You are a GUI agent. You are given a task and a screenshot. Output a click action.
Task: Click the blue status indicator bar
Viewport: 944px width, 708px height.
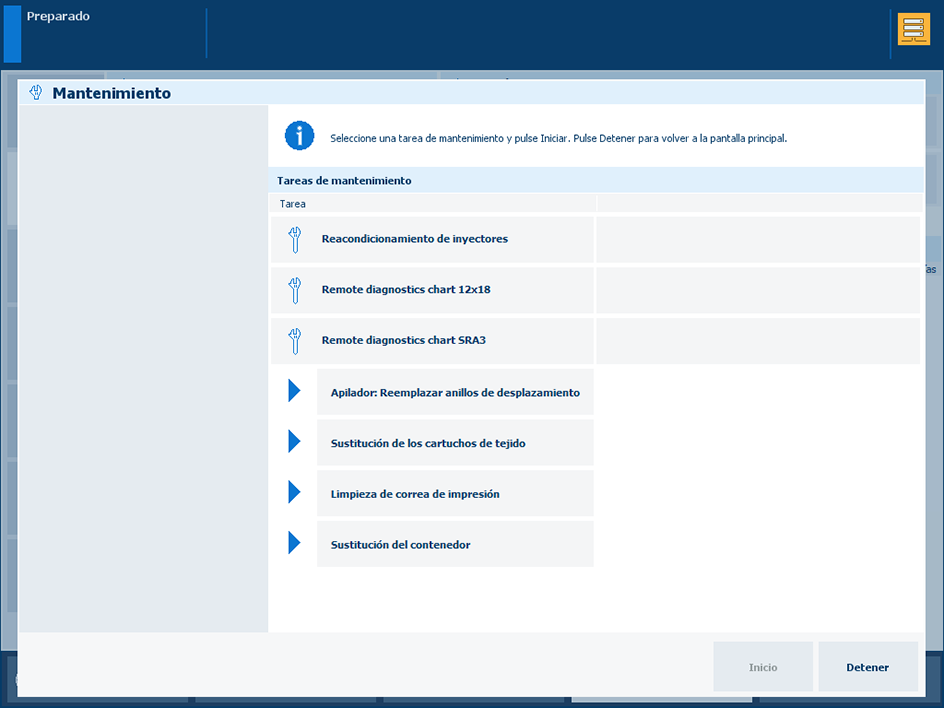click(x=12, y=34)
